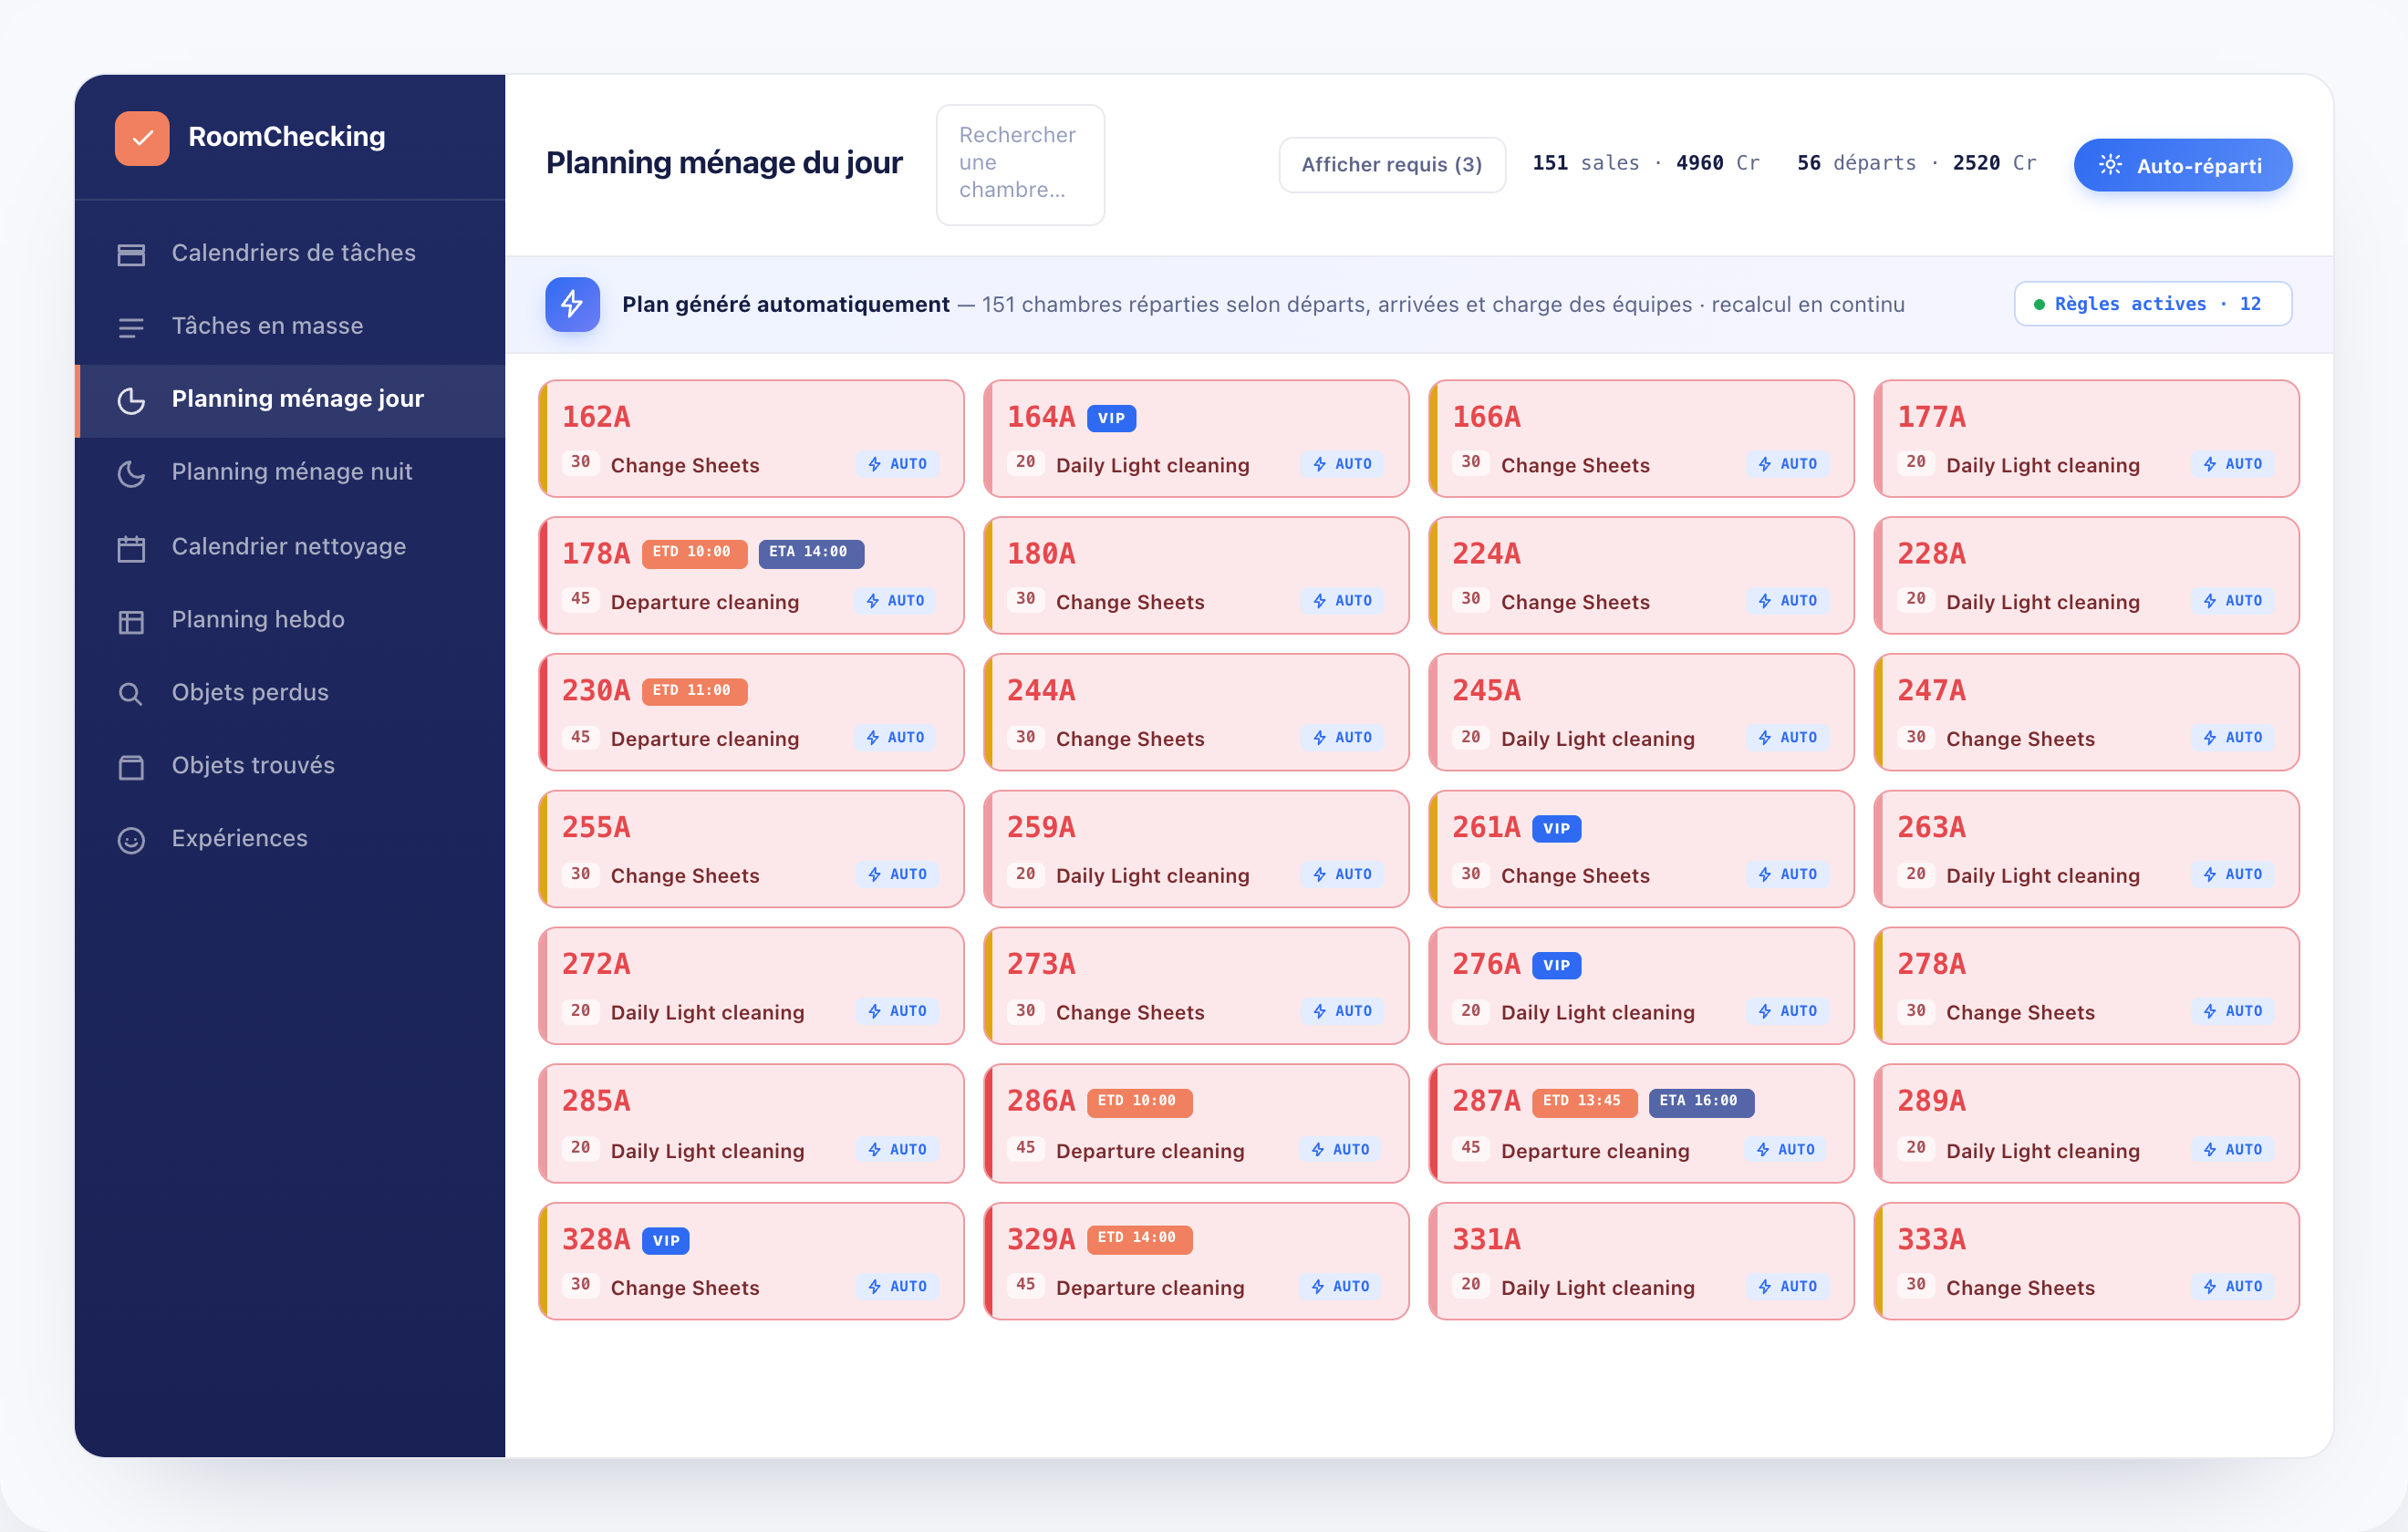Click the AUTO bolt badge on room 287A
This screenshot has height=1532, width=2408.
[1785, 1150]
